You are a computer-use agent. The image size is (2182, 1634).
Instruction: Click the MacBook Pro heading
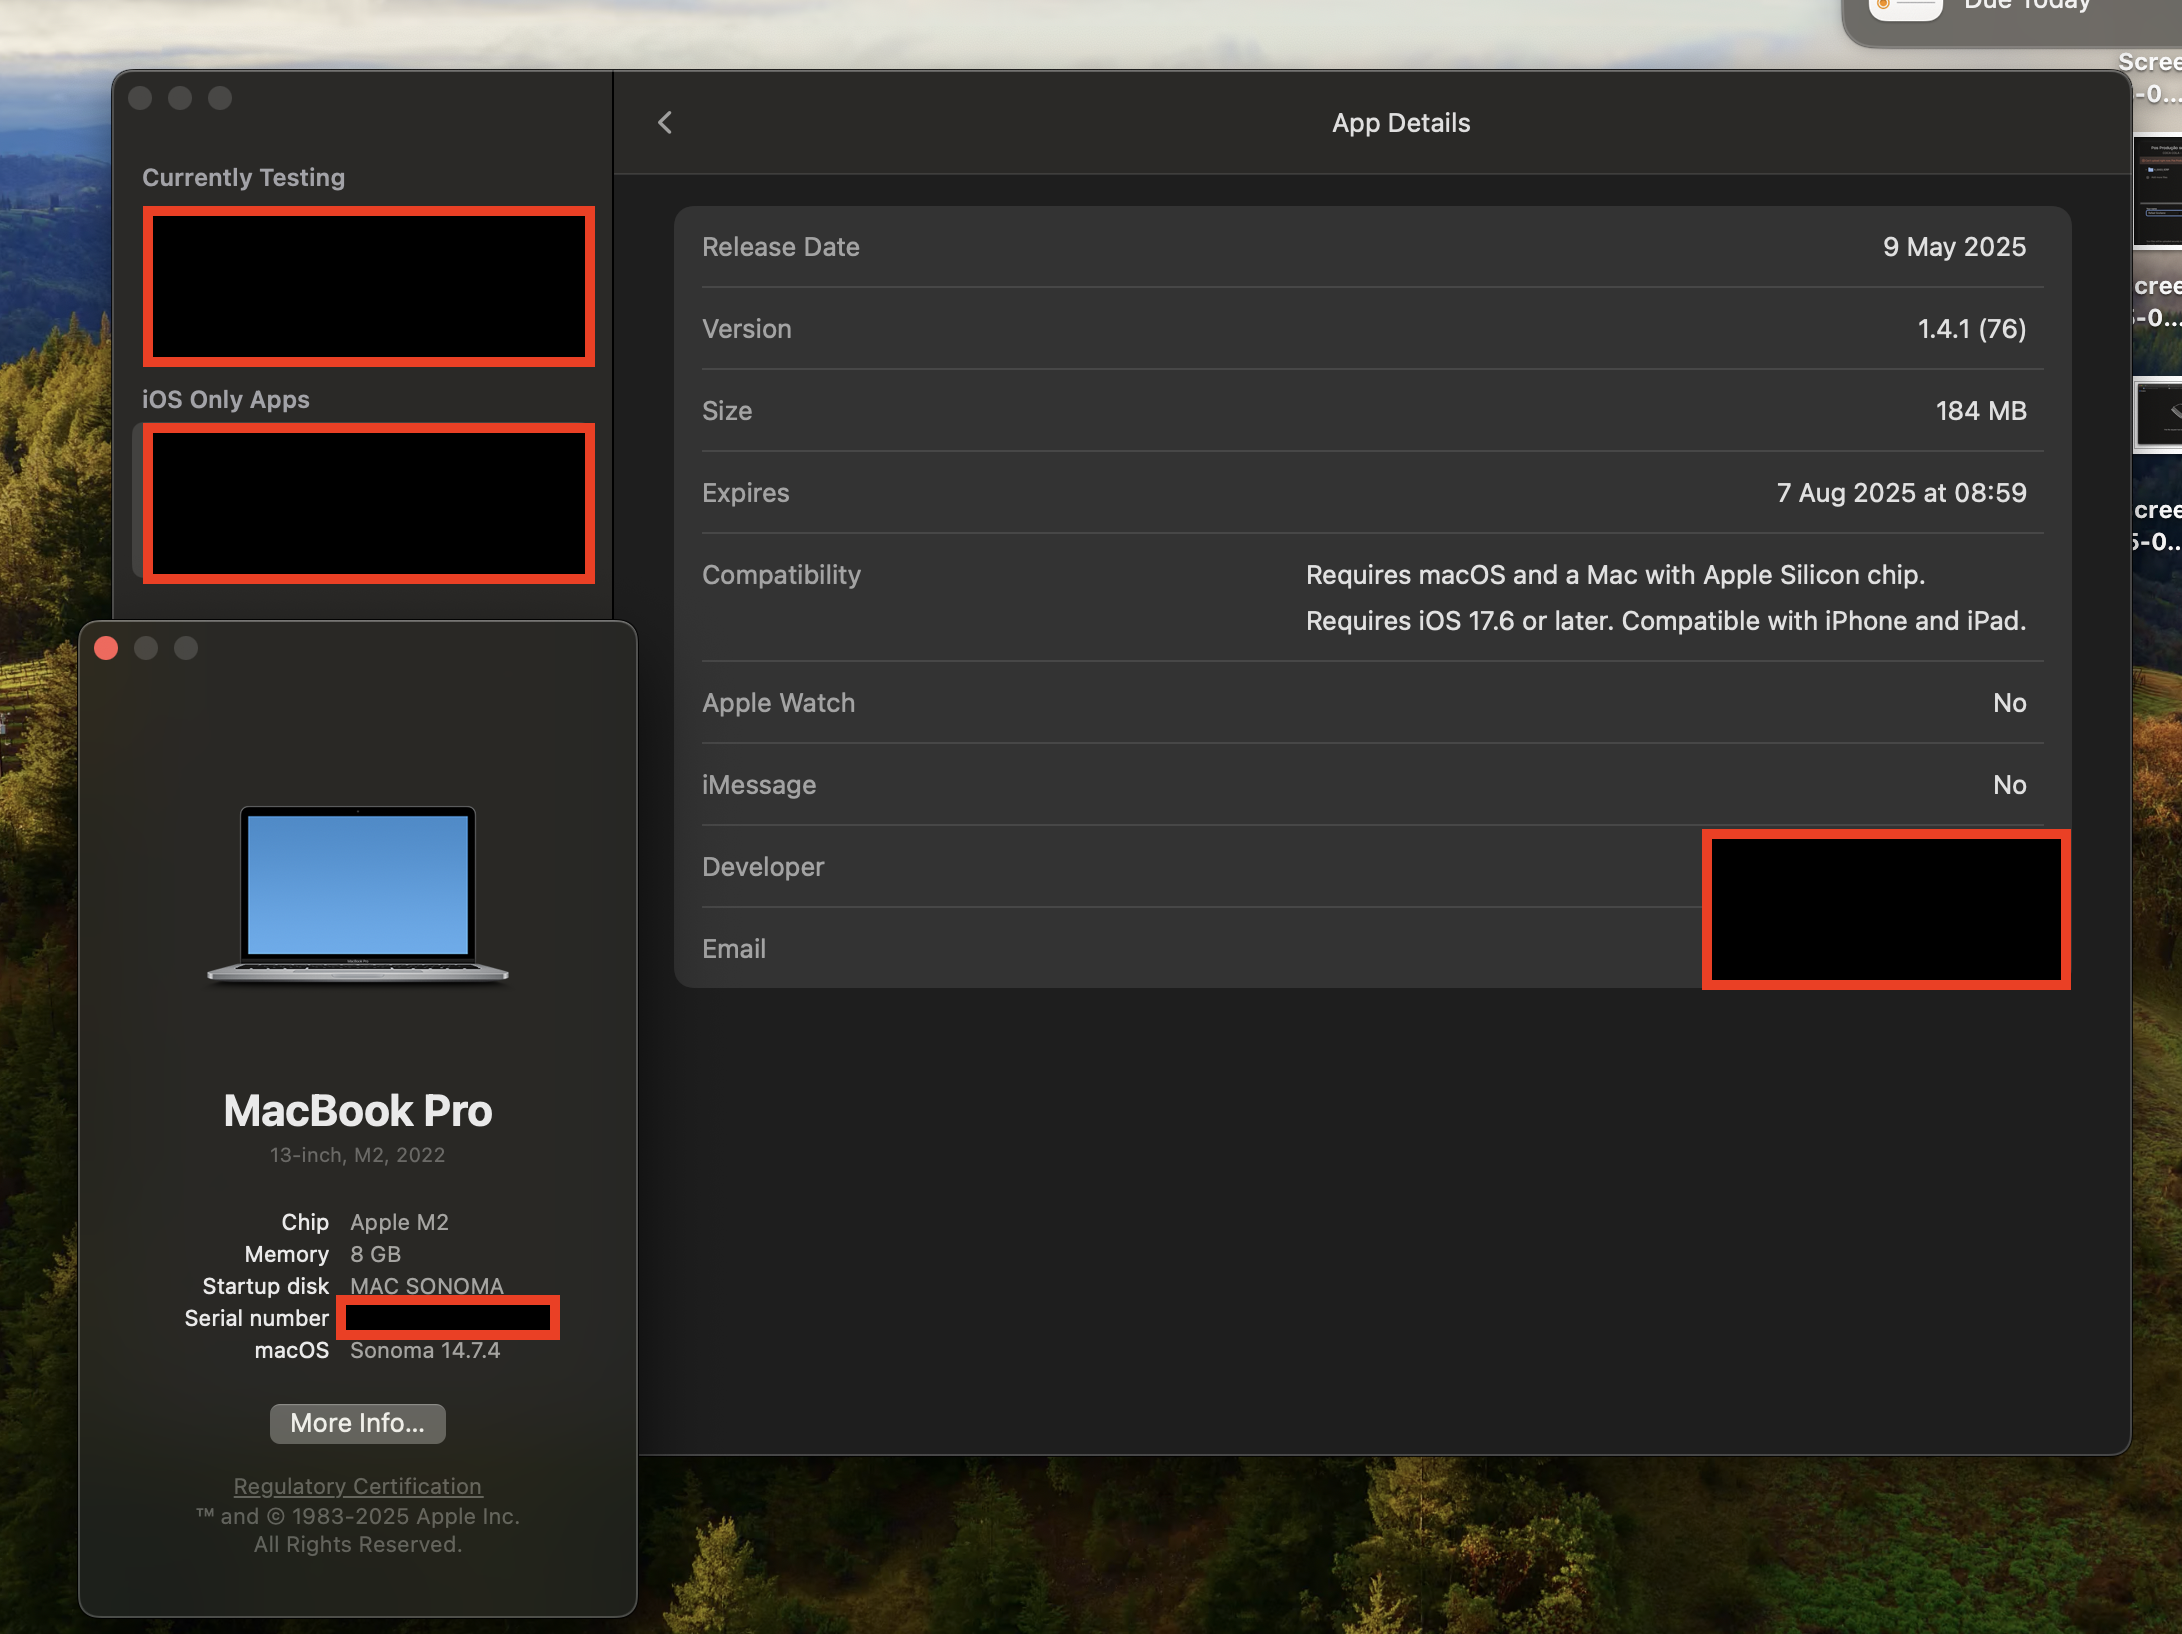click(358, 1110)
